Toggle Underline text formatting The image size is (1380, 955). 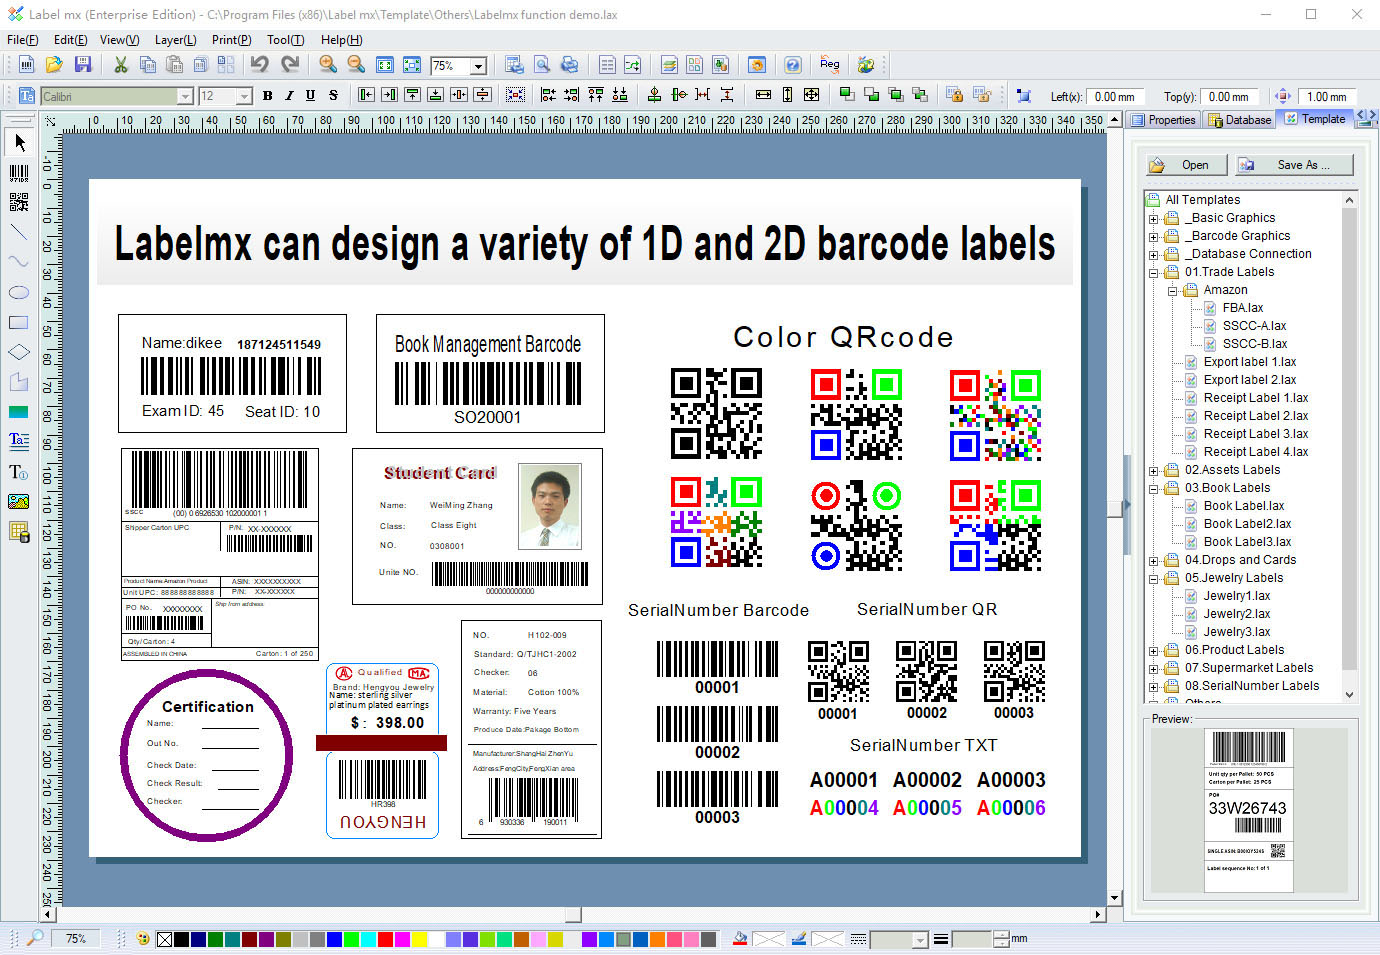click(310, 95)
